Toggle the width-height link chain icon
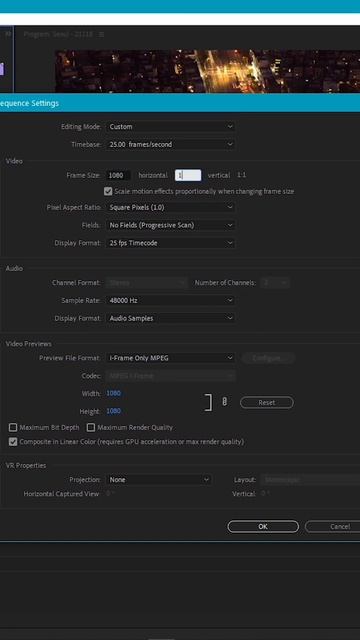This screenshot has height=640, width=360. coord(224,402)
